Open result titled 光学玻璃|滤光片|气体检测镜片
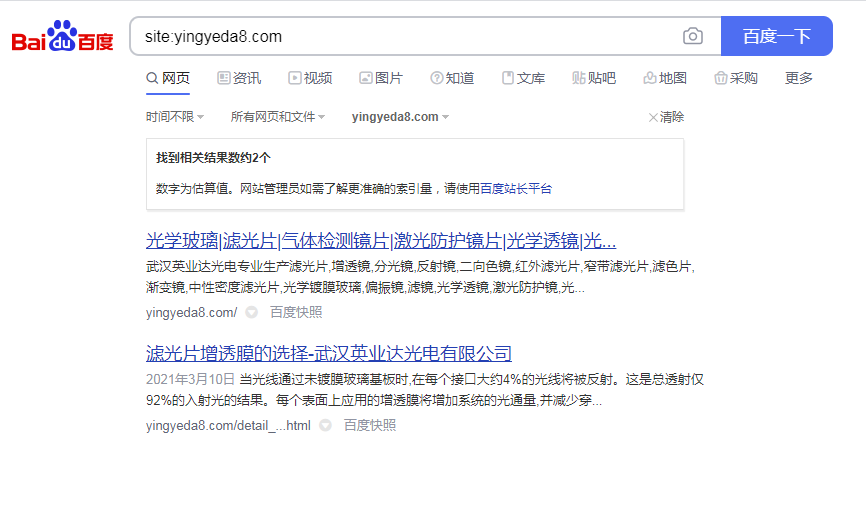The image size is (866, 507). tap(381, 241)
